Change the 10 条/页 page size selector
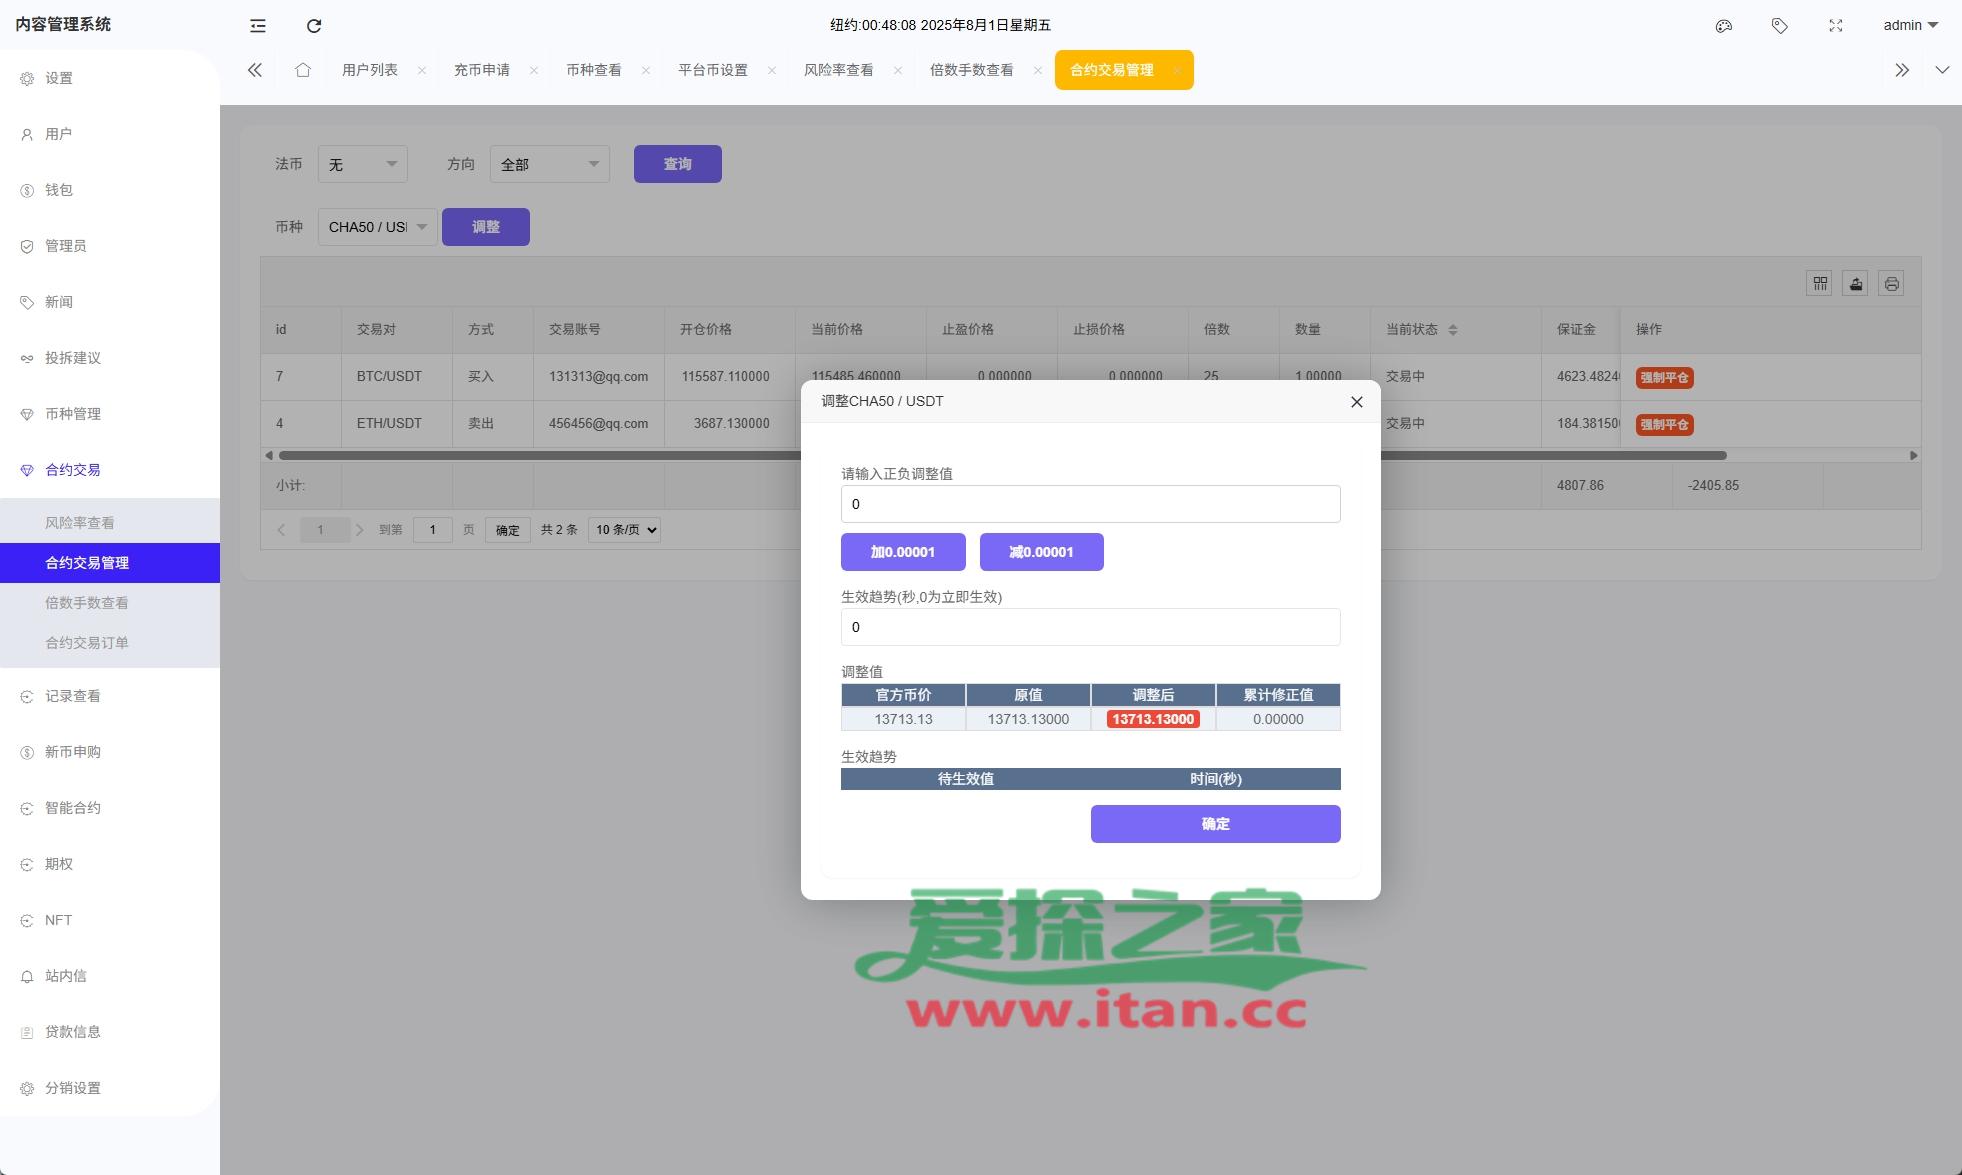 click(x=624, y=530)
